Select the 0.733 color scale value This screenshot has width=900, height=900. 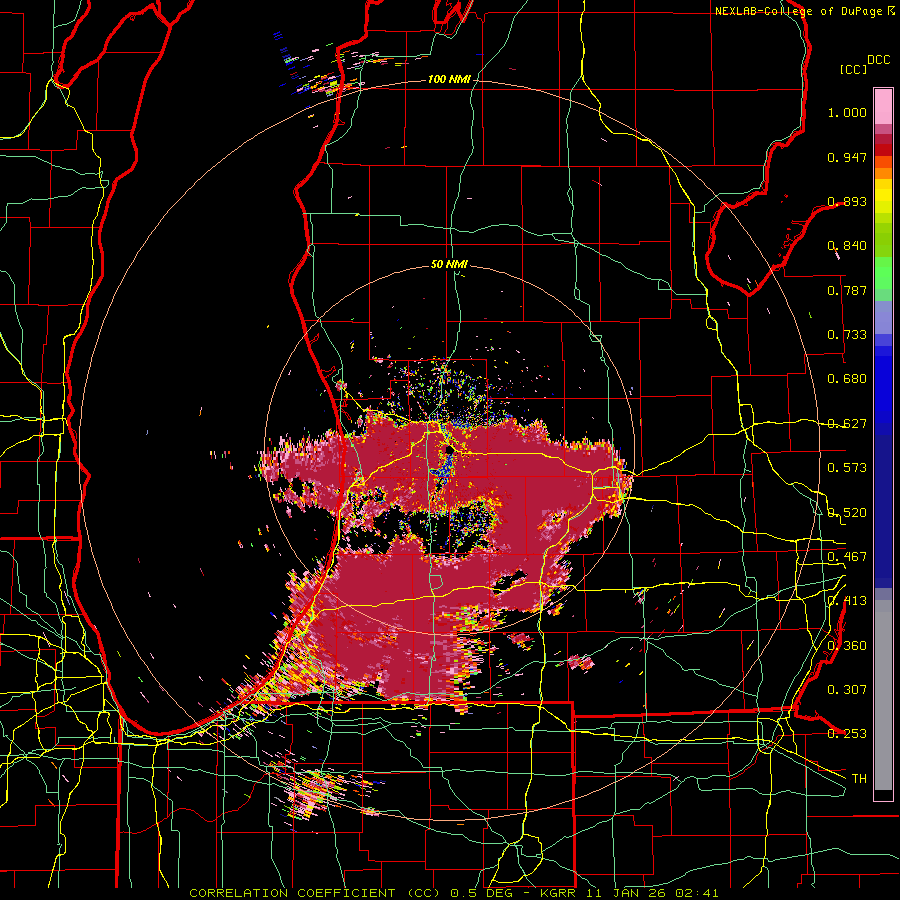coord(847,335)
